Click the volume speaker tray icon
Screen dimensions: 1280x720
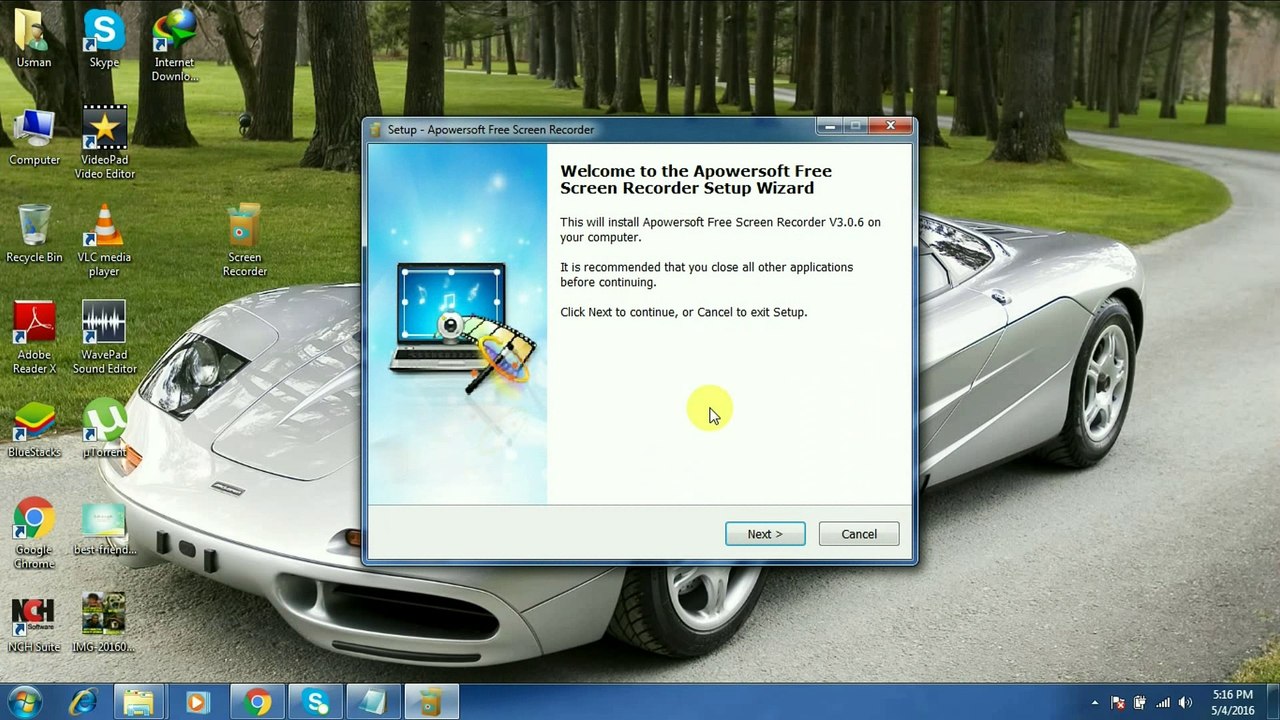1186,703
